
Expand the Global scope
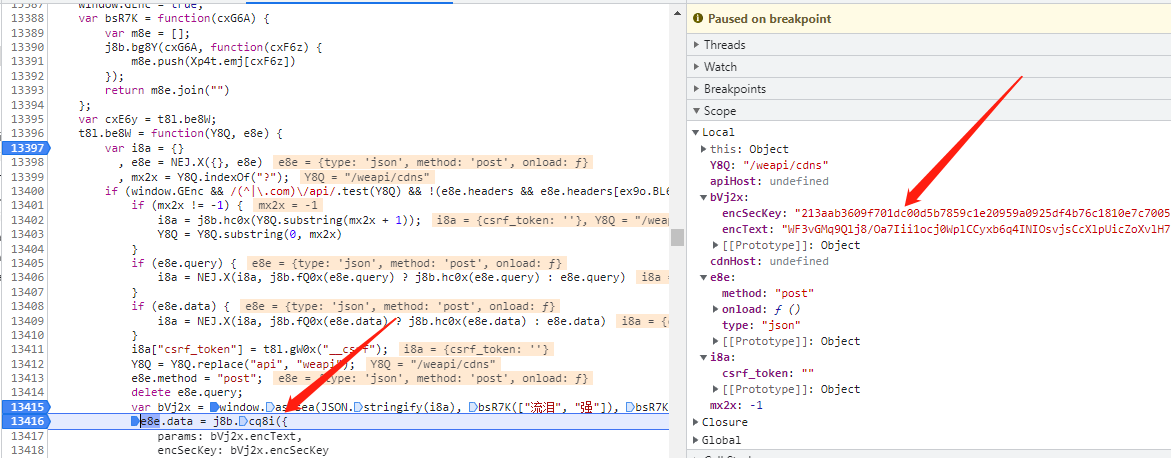click(x=696, y=440)
